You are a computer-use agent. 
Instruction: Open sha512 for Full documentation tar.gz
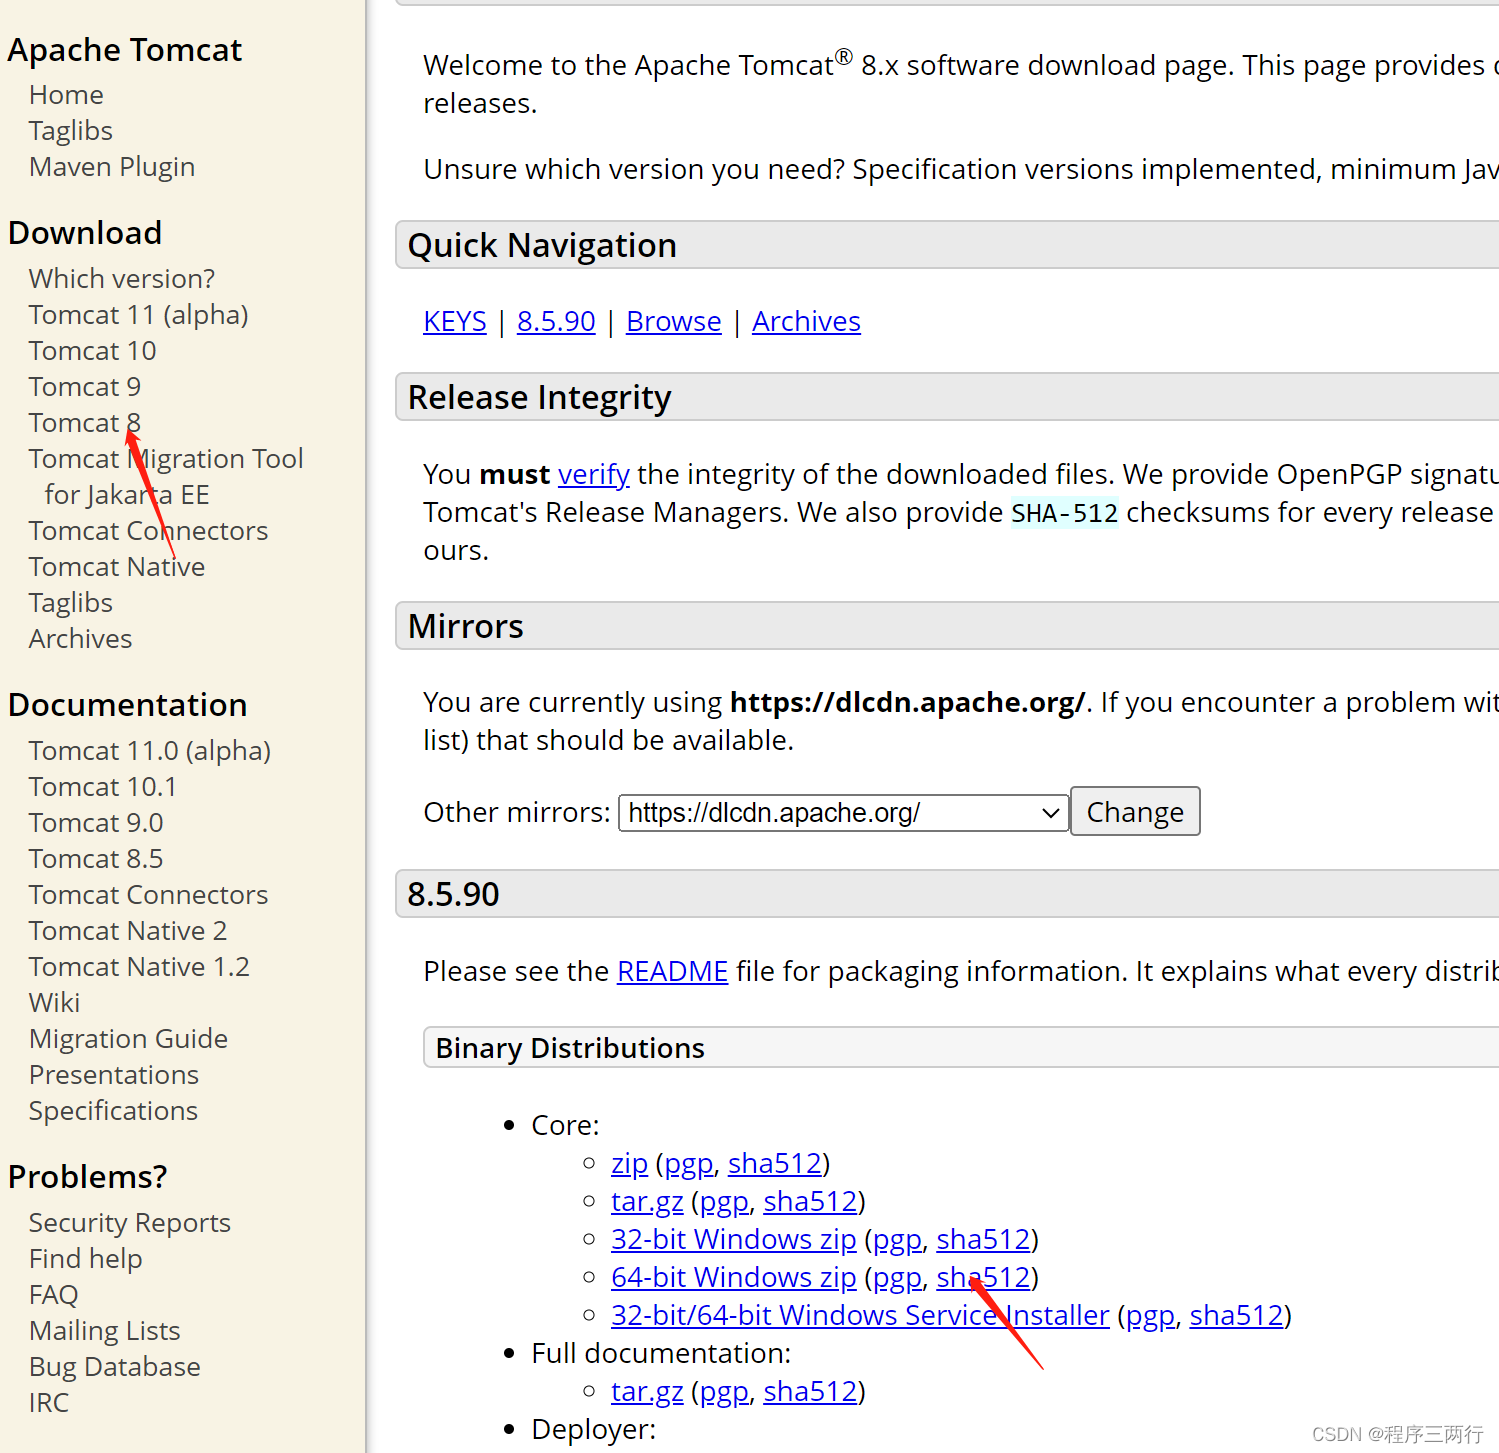click(810, 1392)
